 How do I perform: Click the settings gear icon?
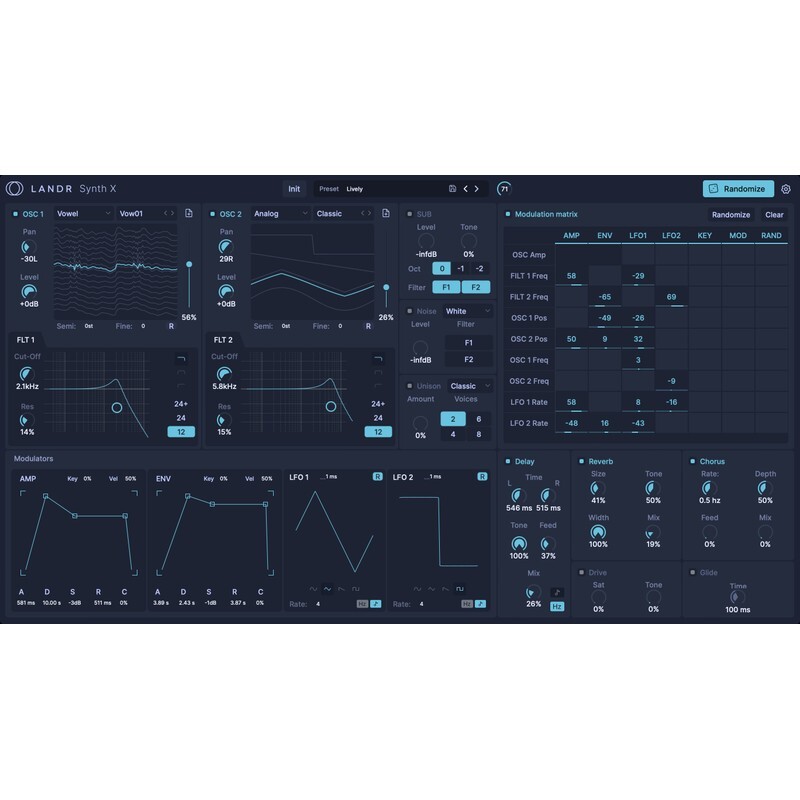[x=787, y=188]
